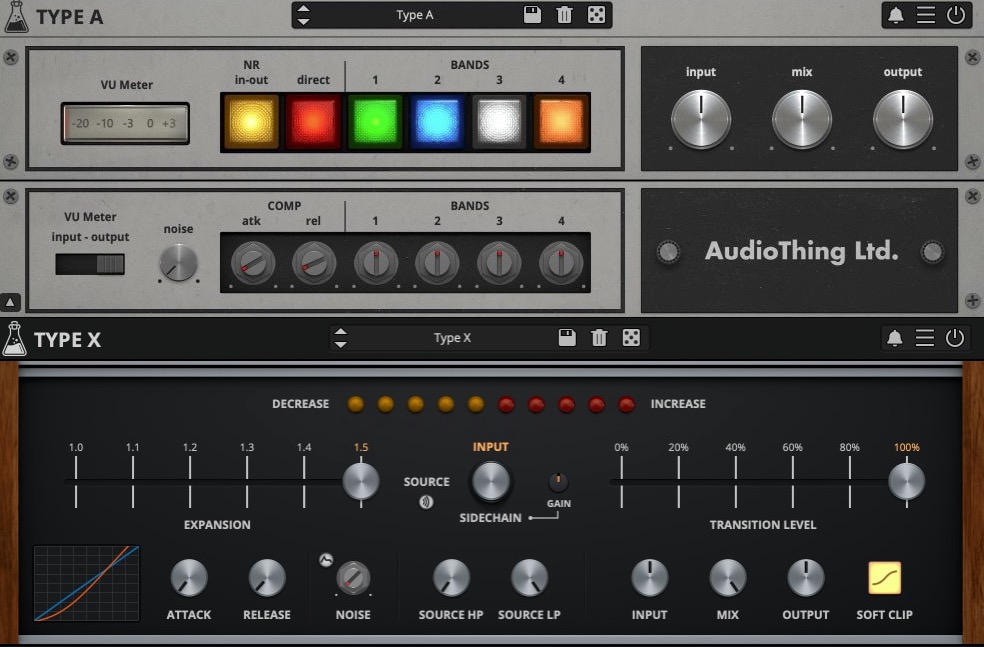Click the COMP rel knob
This screenshot has height=647, width=984.
[314, 263]
